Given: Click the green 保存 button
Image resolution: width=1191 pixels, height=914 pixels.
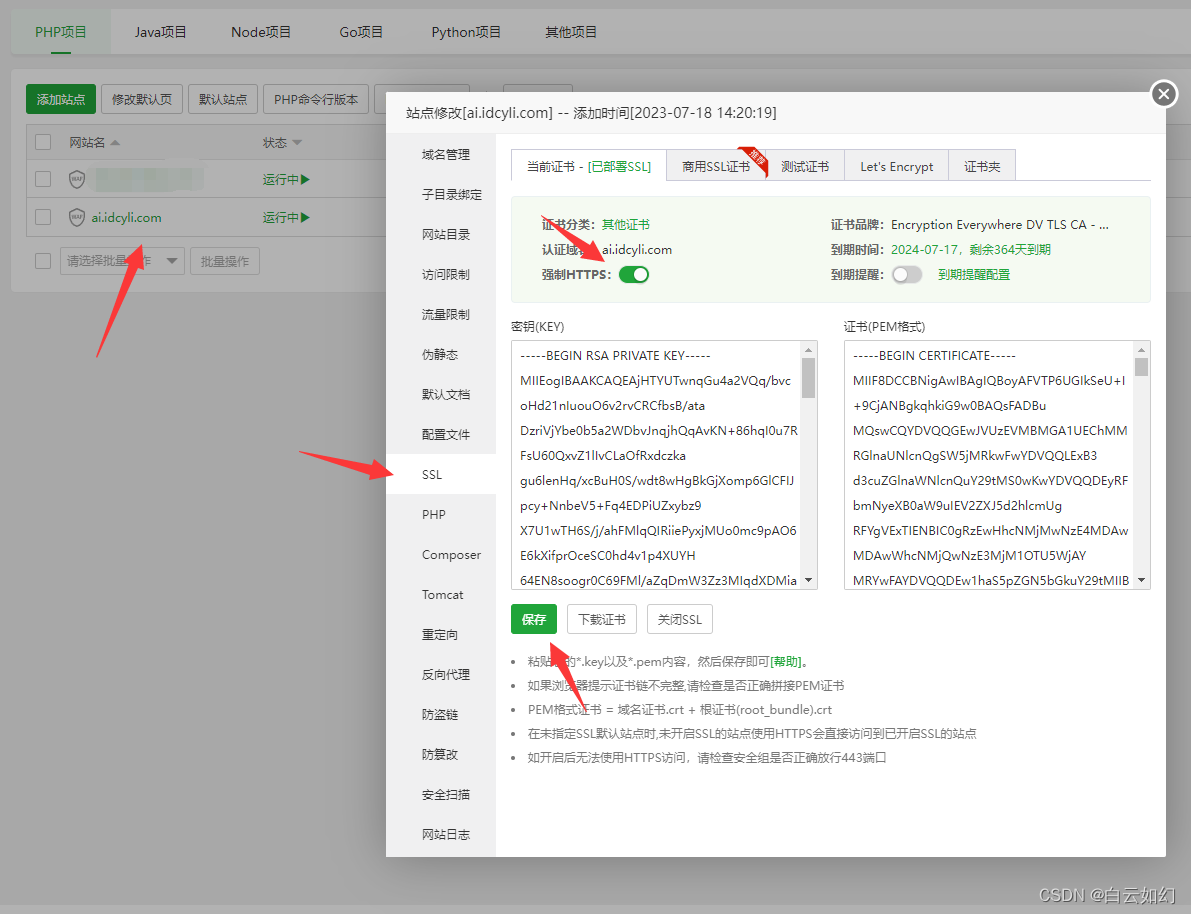Looking at the screenshot, I should click(534, 619).
